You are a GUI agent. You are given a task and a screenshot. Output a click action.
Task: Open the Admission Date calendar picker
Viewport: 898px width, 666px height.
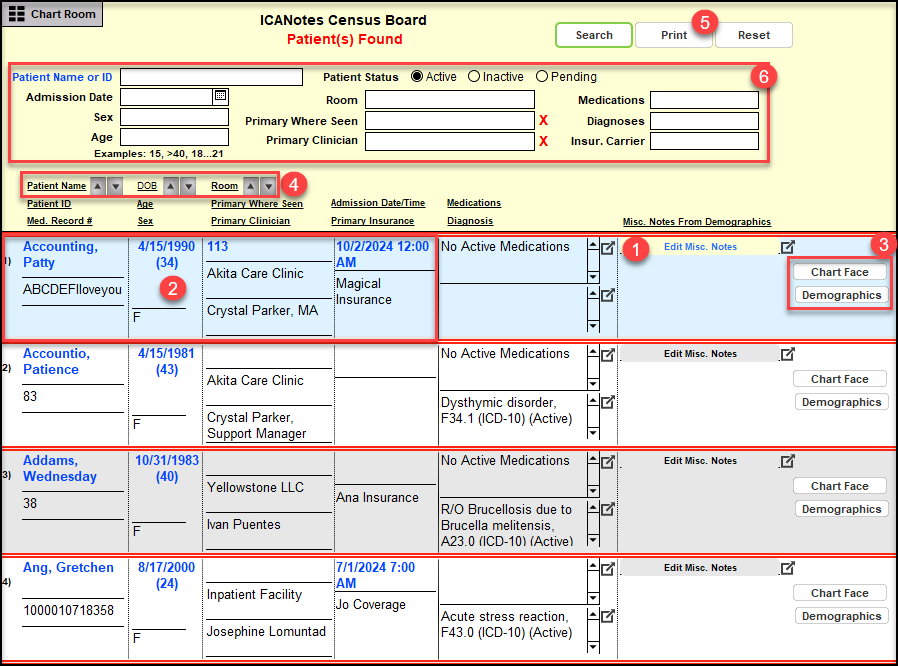point(221,97)
